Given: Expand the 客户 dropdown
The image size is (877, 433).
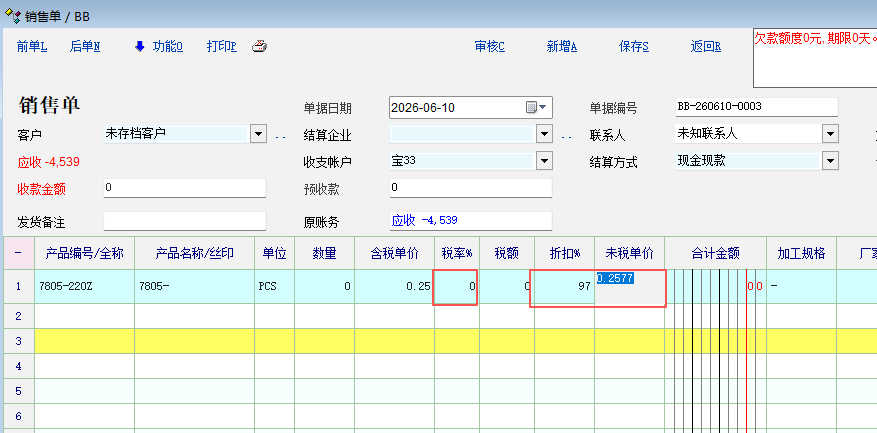Looking at the screenshot, I should (x=258, y=134).
